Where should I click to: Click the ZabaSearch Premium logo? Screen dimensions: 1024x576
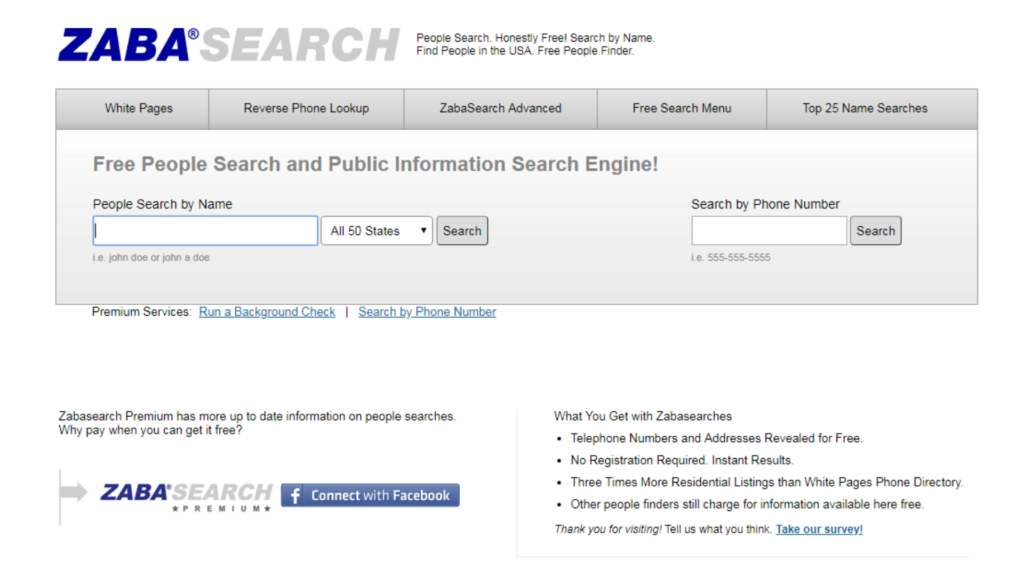click(x=186, y=496)
